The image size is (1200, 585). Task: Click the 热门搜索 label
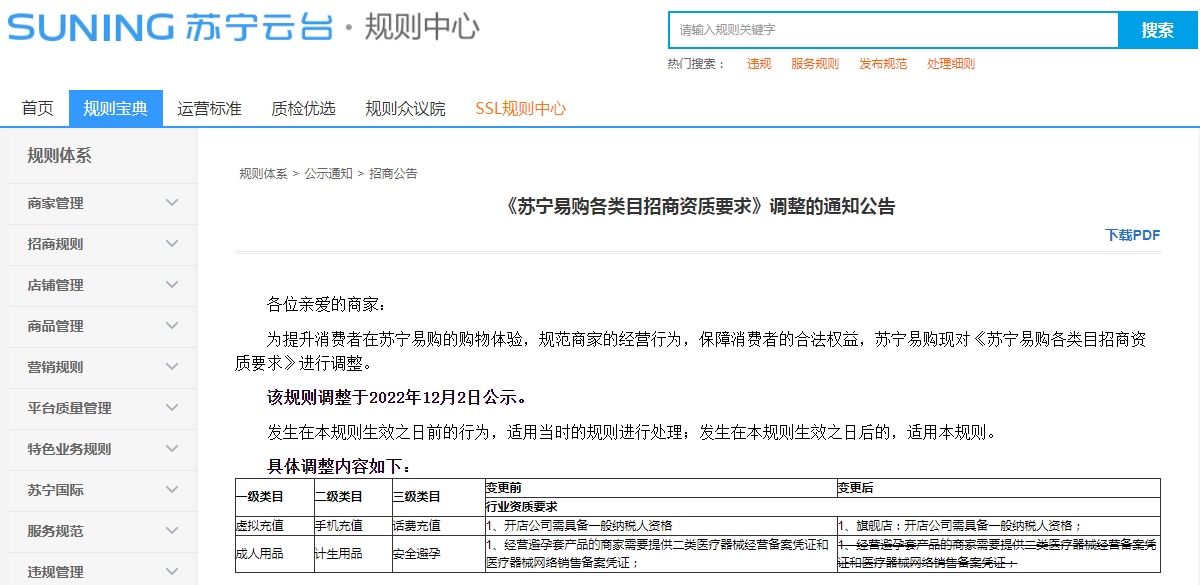[x=696, y=64]
